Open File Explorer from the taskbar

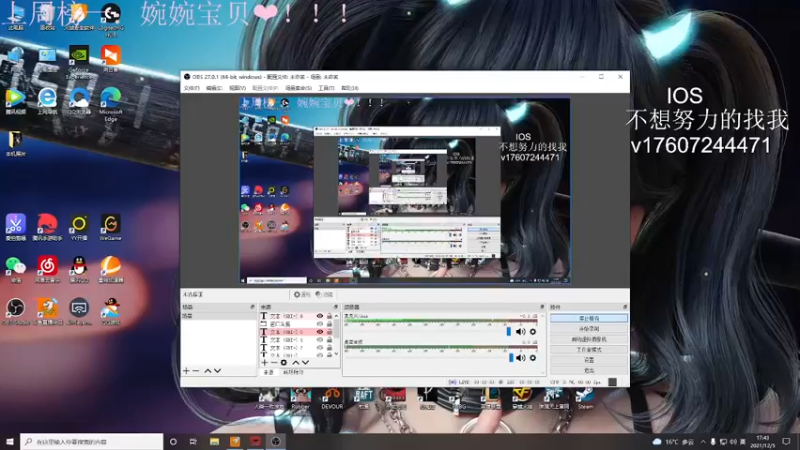214,441
